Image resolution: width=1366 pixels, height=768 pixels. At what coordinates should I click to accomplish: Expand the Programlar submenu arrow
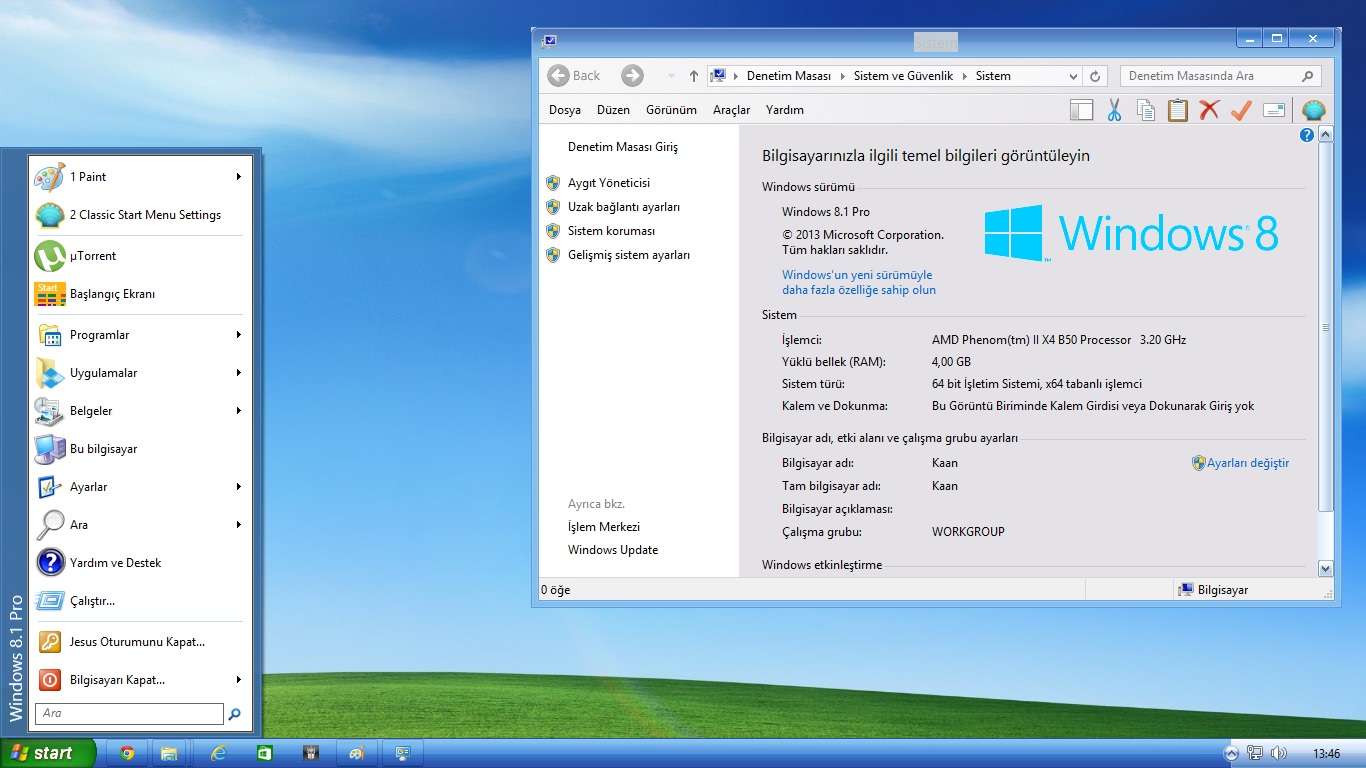238,335
